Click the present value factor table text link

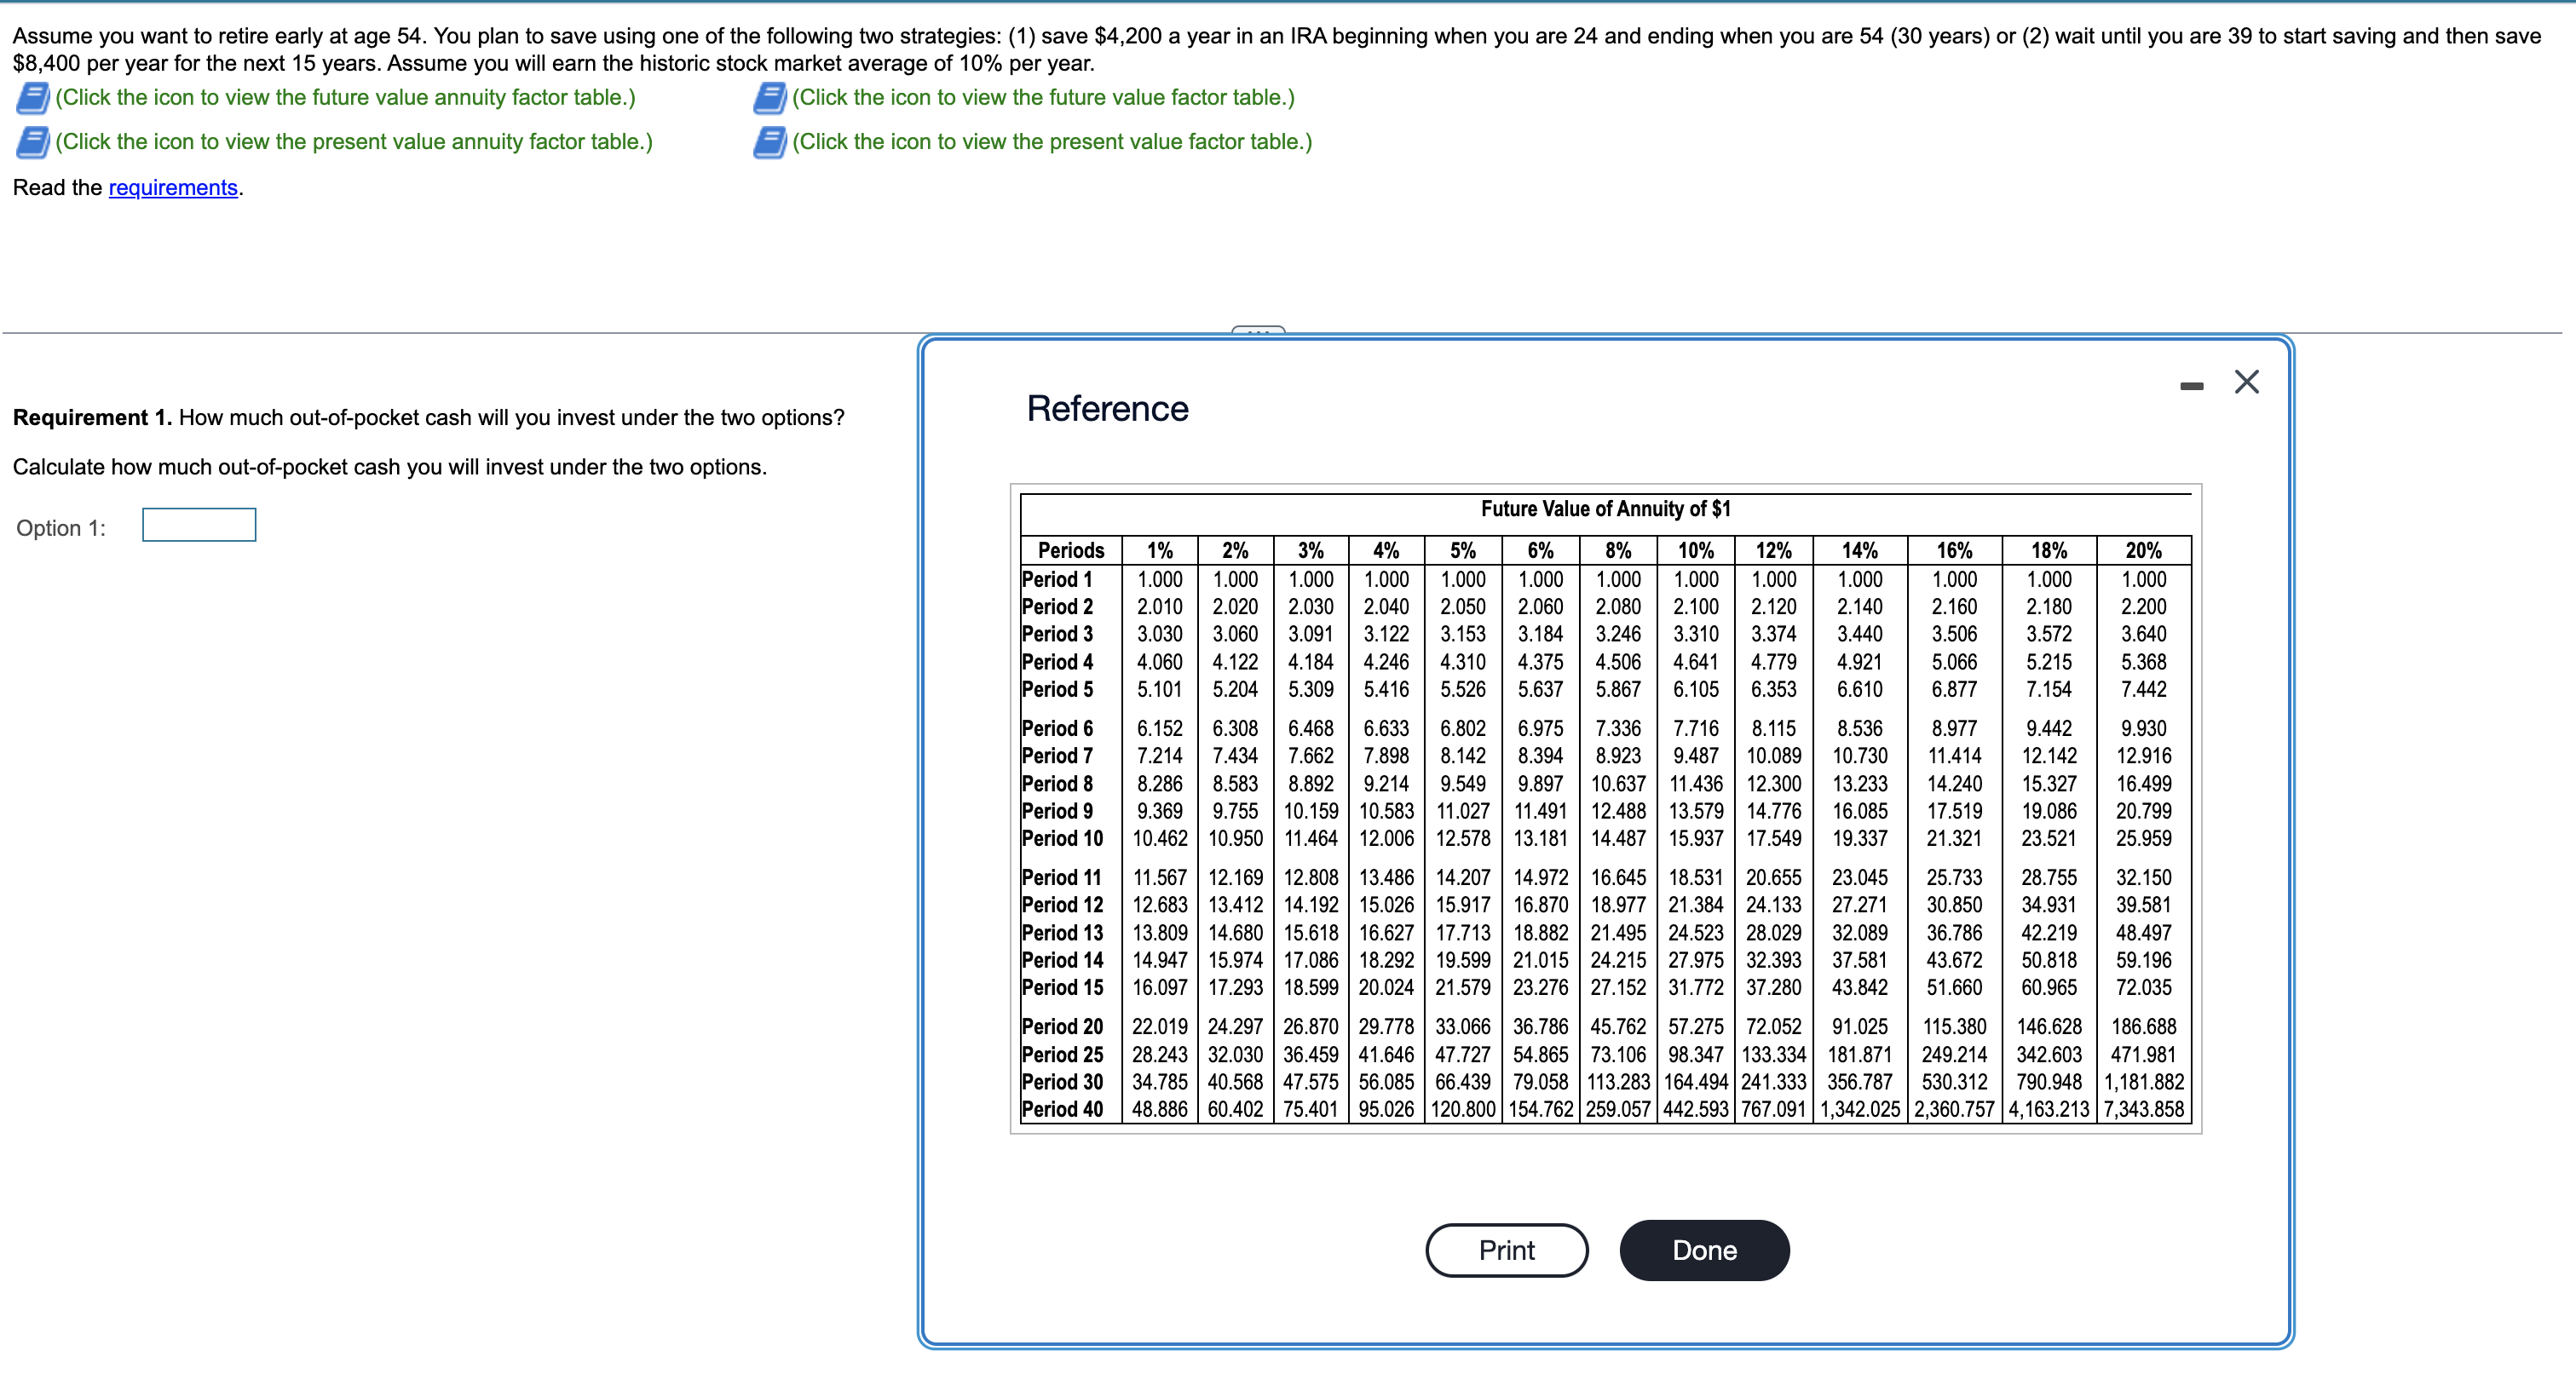(x=1052, y=142)
